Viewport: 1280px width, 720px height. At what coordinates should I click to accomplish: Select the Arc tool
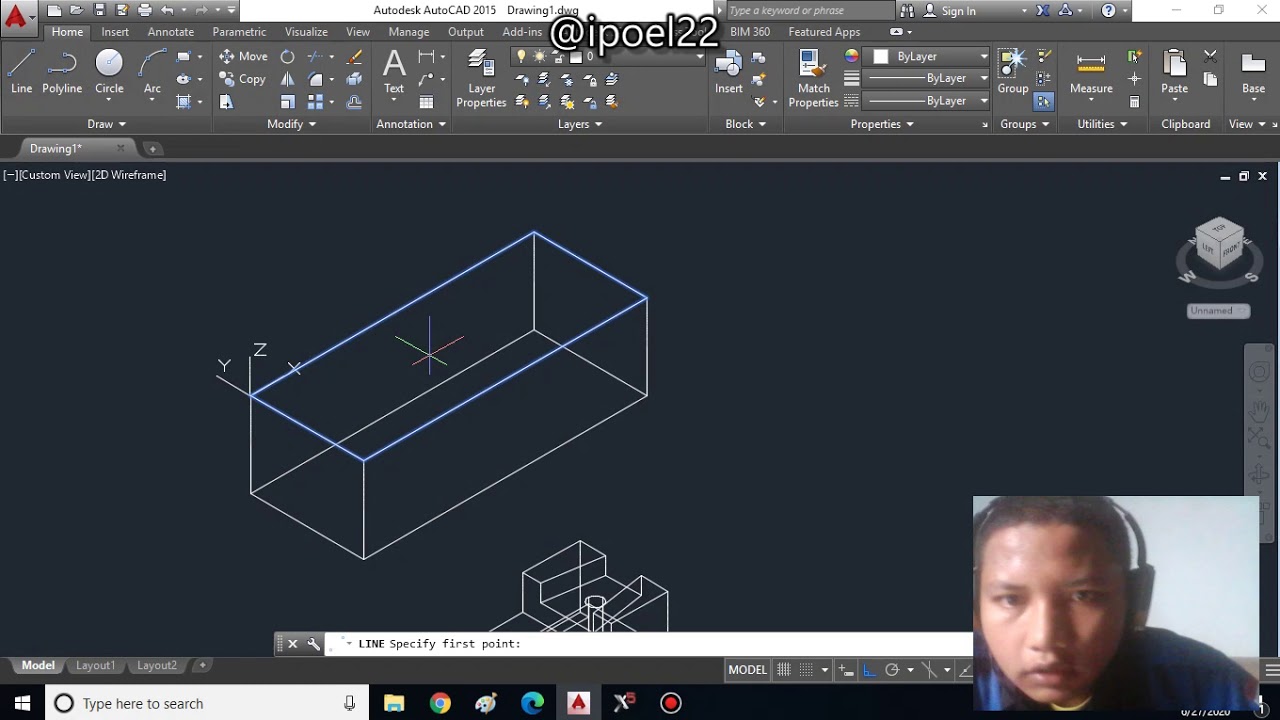(x=152, y=72)
